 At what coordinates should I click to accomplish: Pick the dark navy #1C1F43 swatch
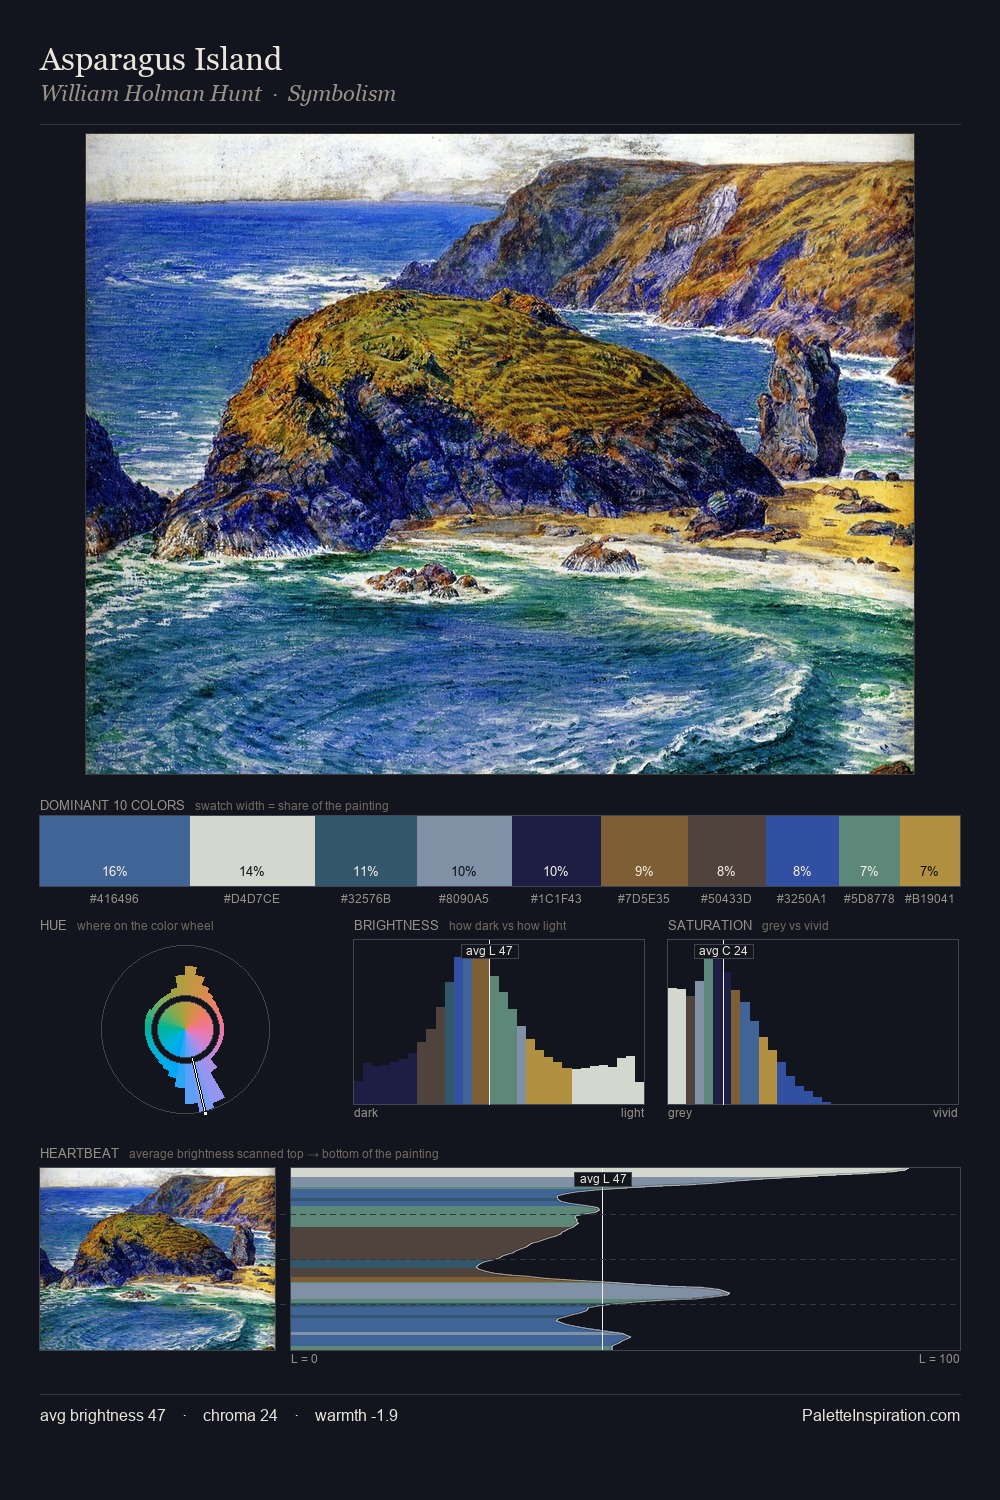pyautogui.click(x=556, y=851)
